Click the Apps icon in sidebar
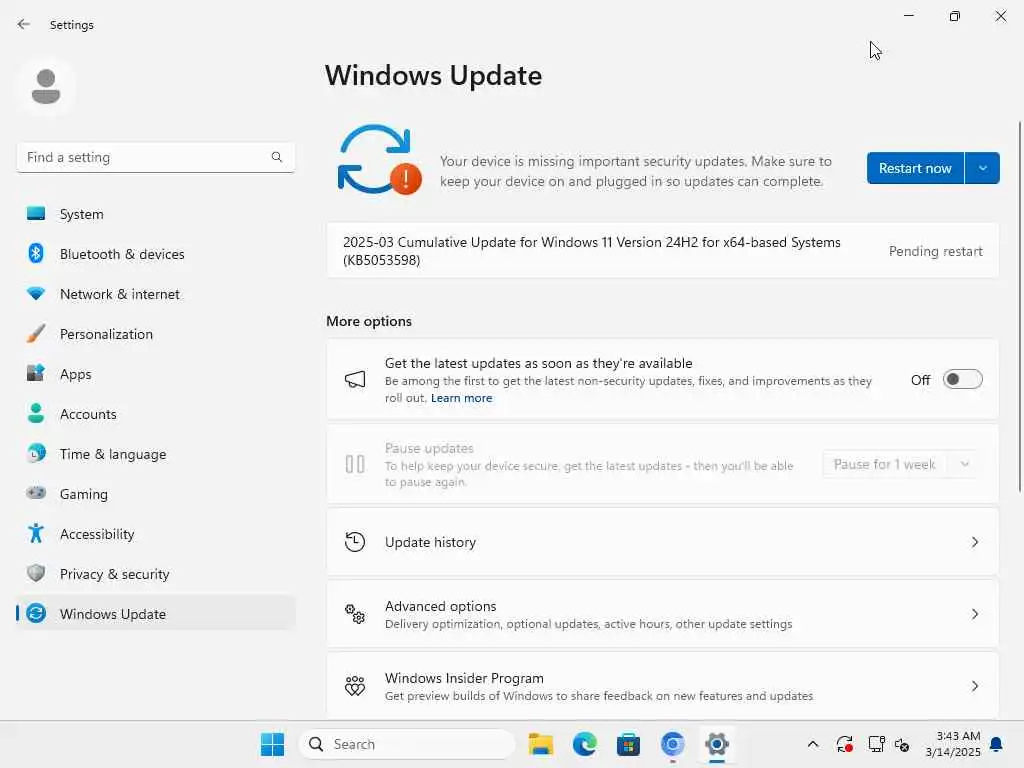The width and height of the screenshot is (1024, 768). (36, 374)
